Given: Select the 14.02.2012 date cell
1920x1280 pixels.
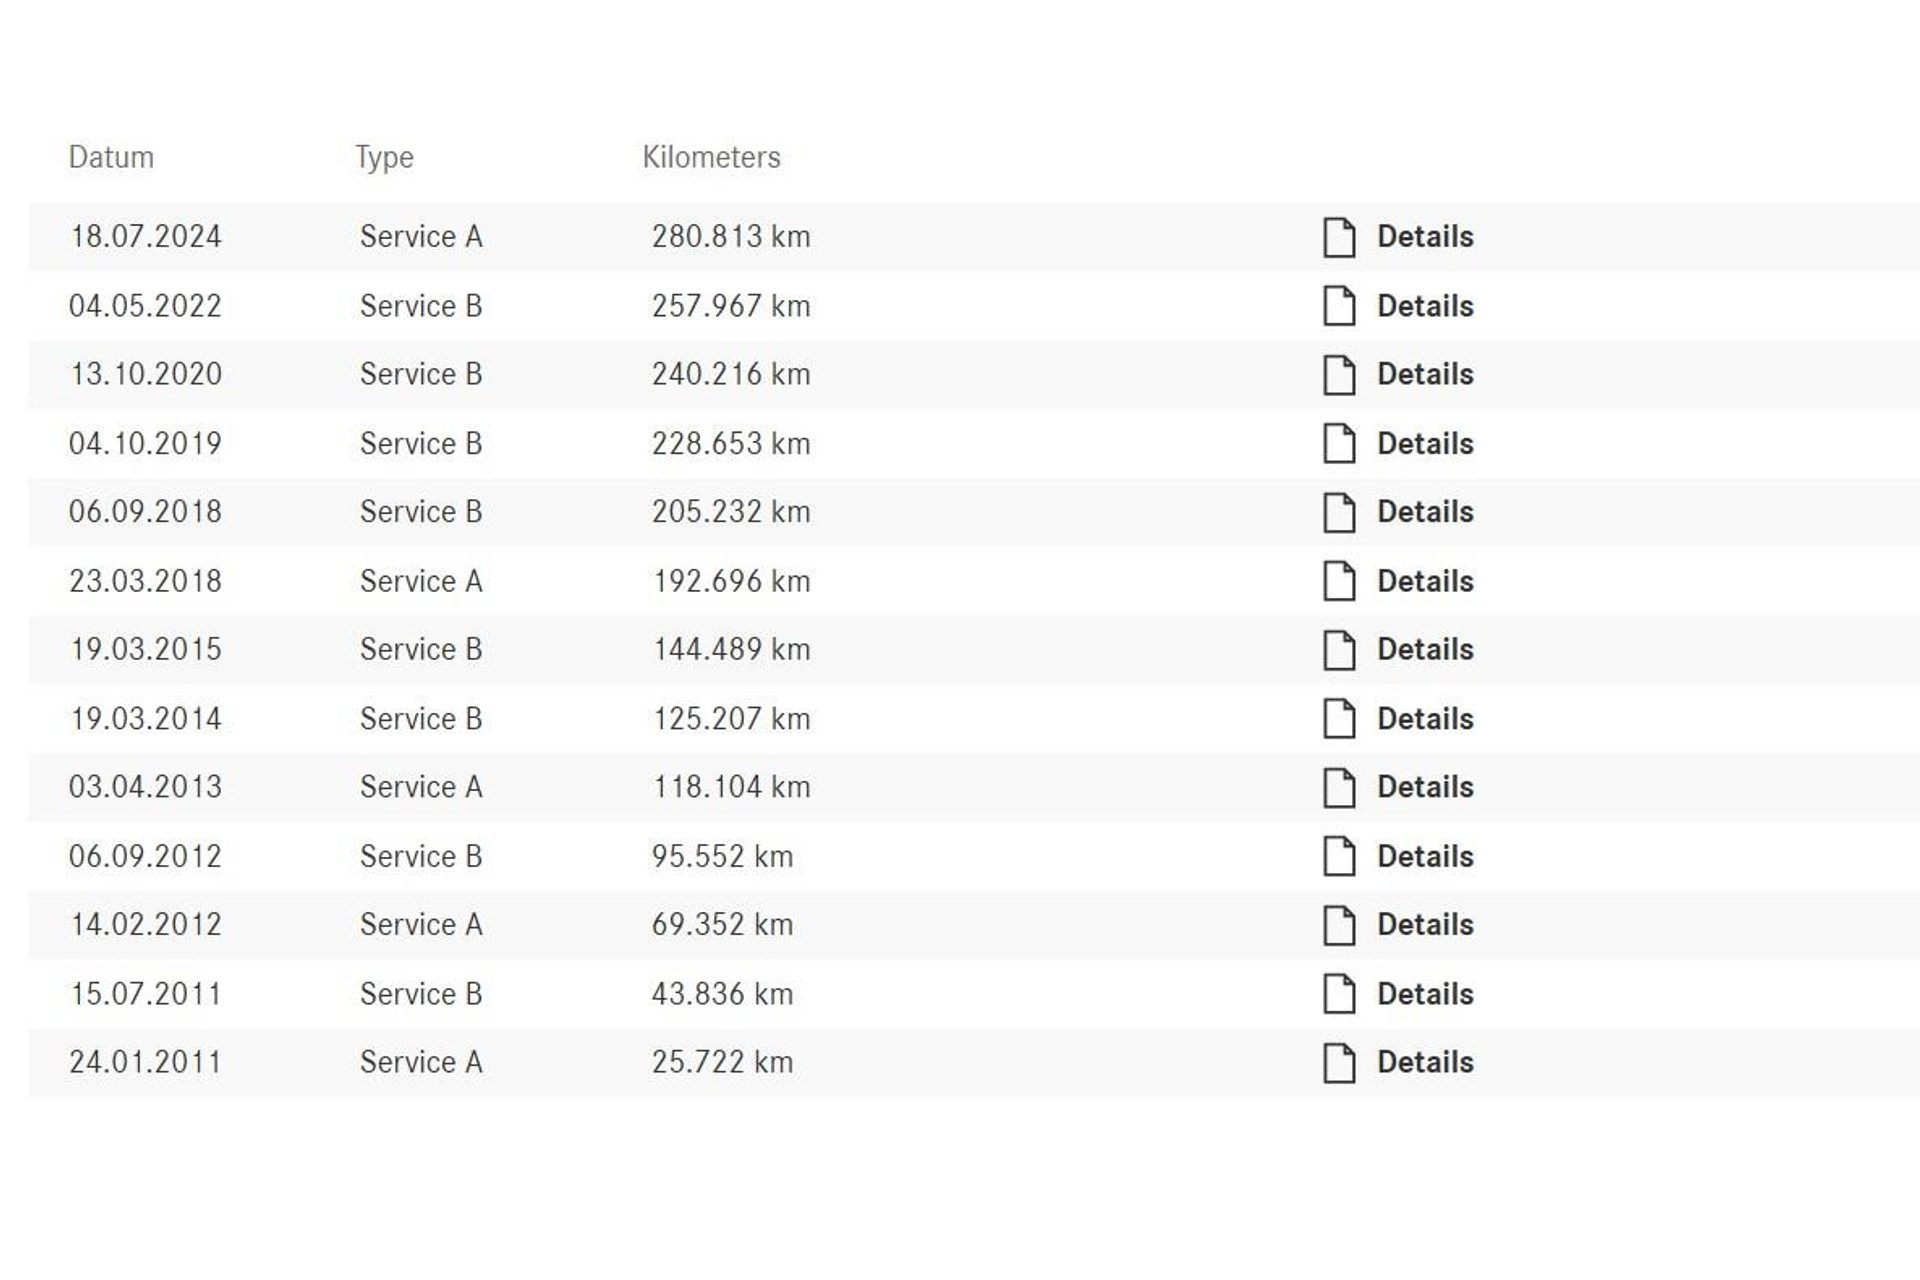Looking at the screenshot, I should point(146,925).
